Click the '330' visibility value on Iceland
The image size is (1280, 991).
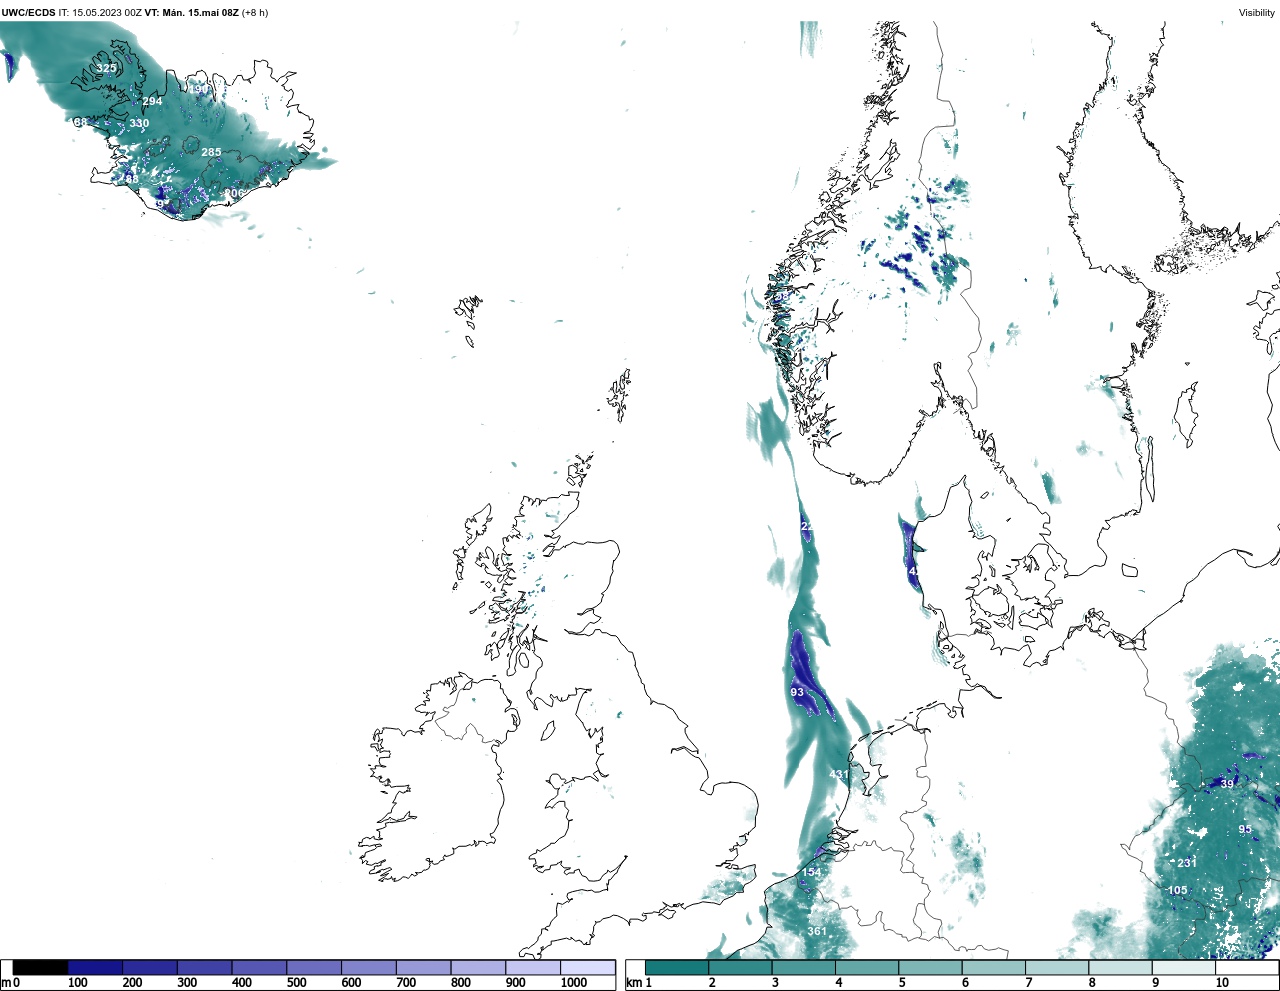pyautogui.click(x=139, y=124)
